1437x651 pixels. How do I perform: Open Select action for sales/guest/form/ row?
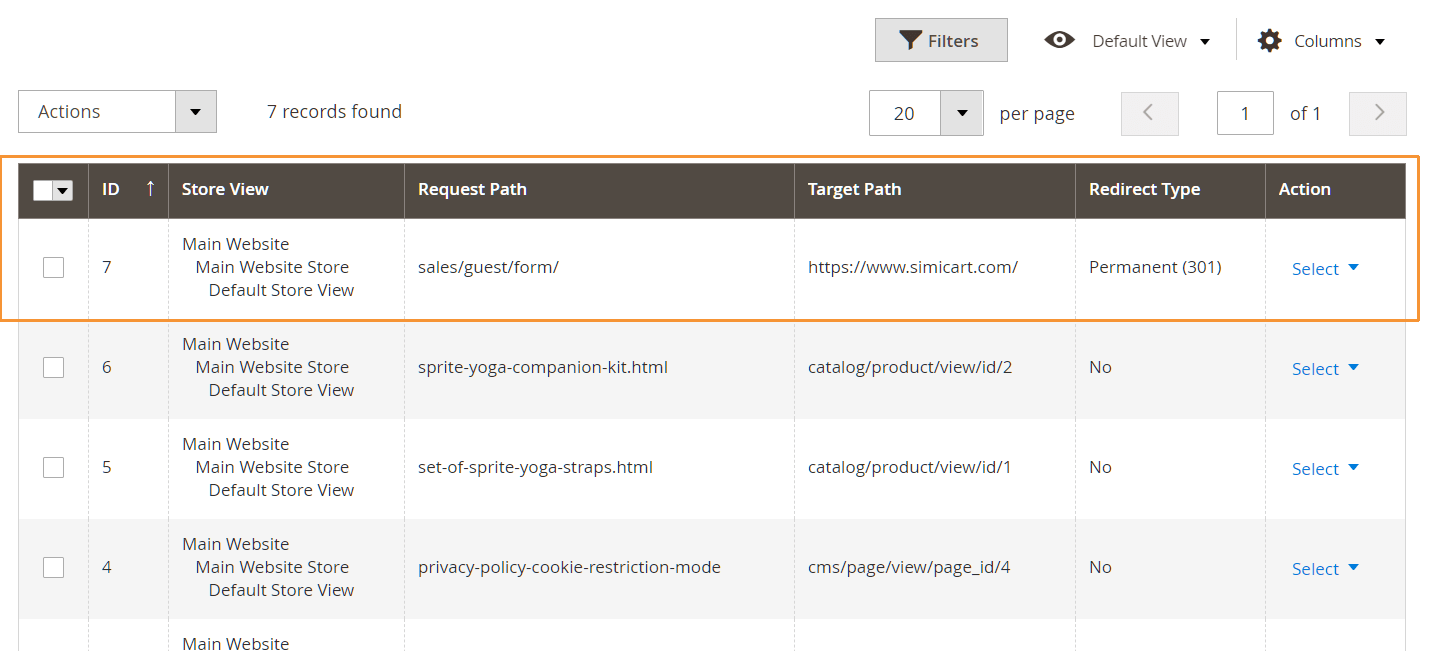(x=1325, y=268)
